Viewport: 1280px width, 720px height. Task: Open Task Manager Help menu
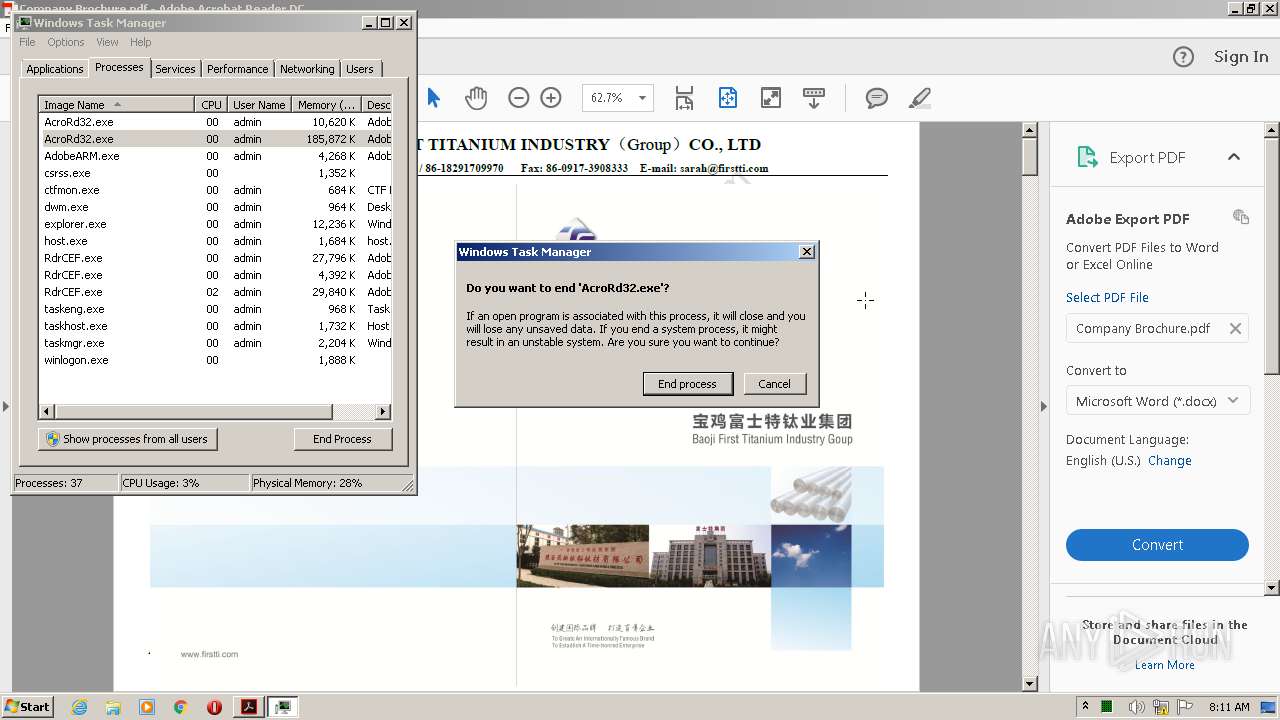click(141, 42)
